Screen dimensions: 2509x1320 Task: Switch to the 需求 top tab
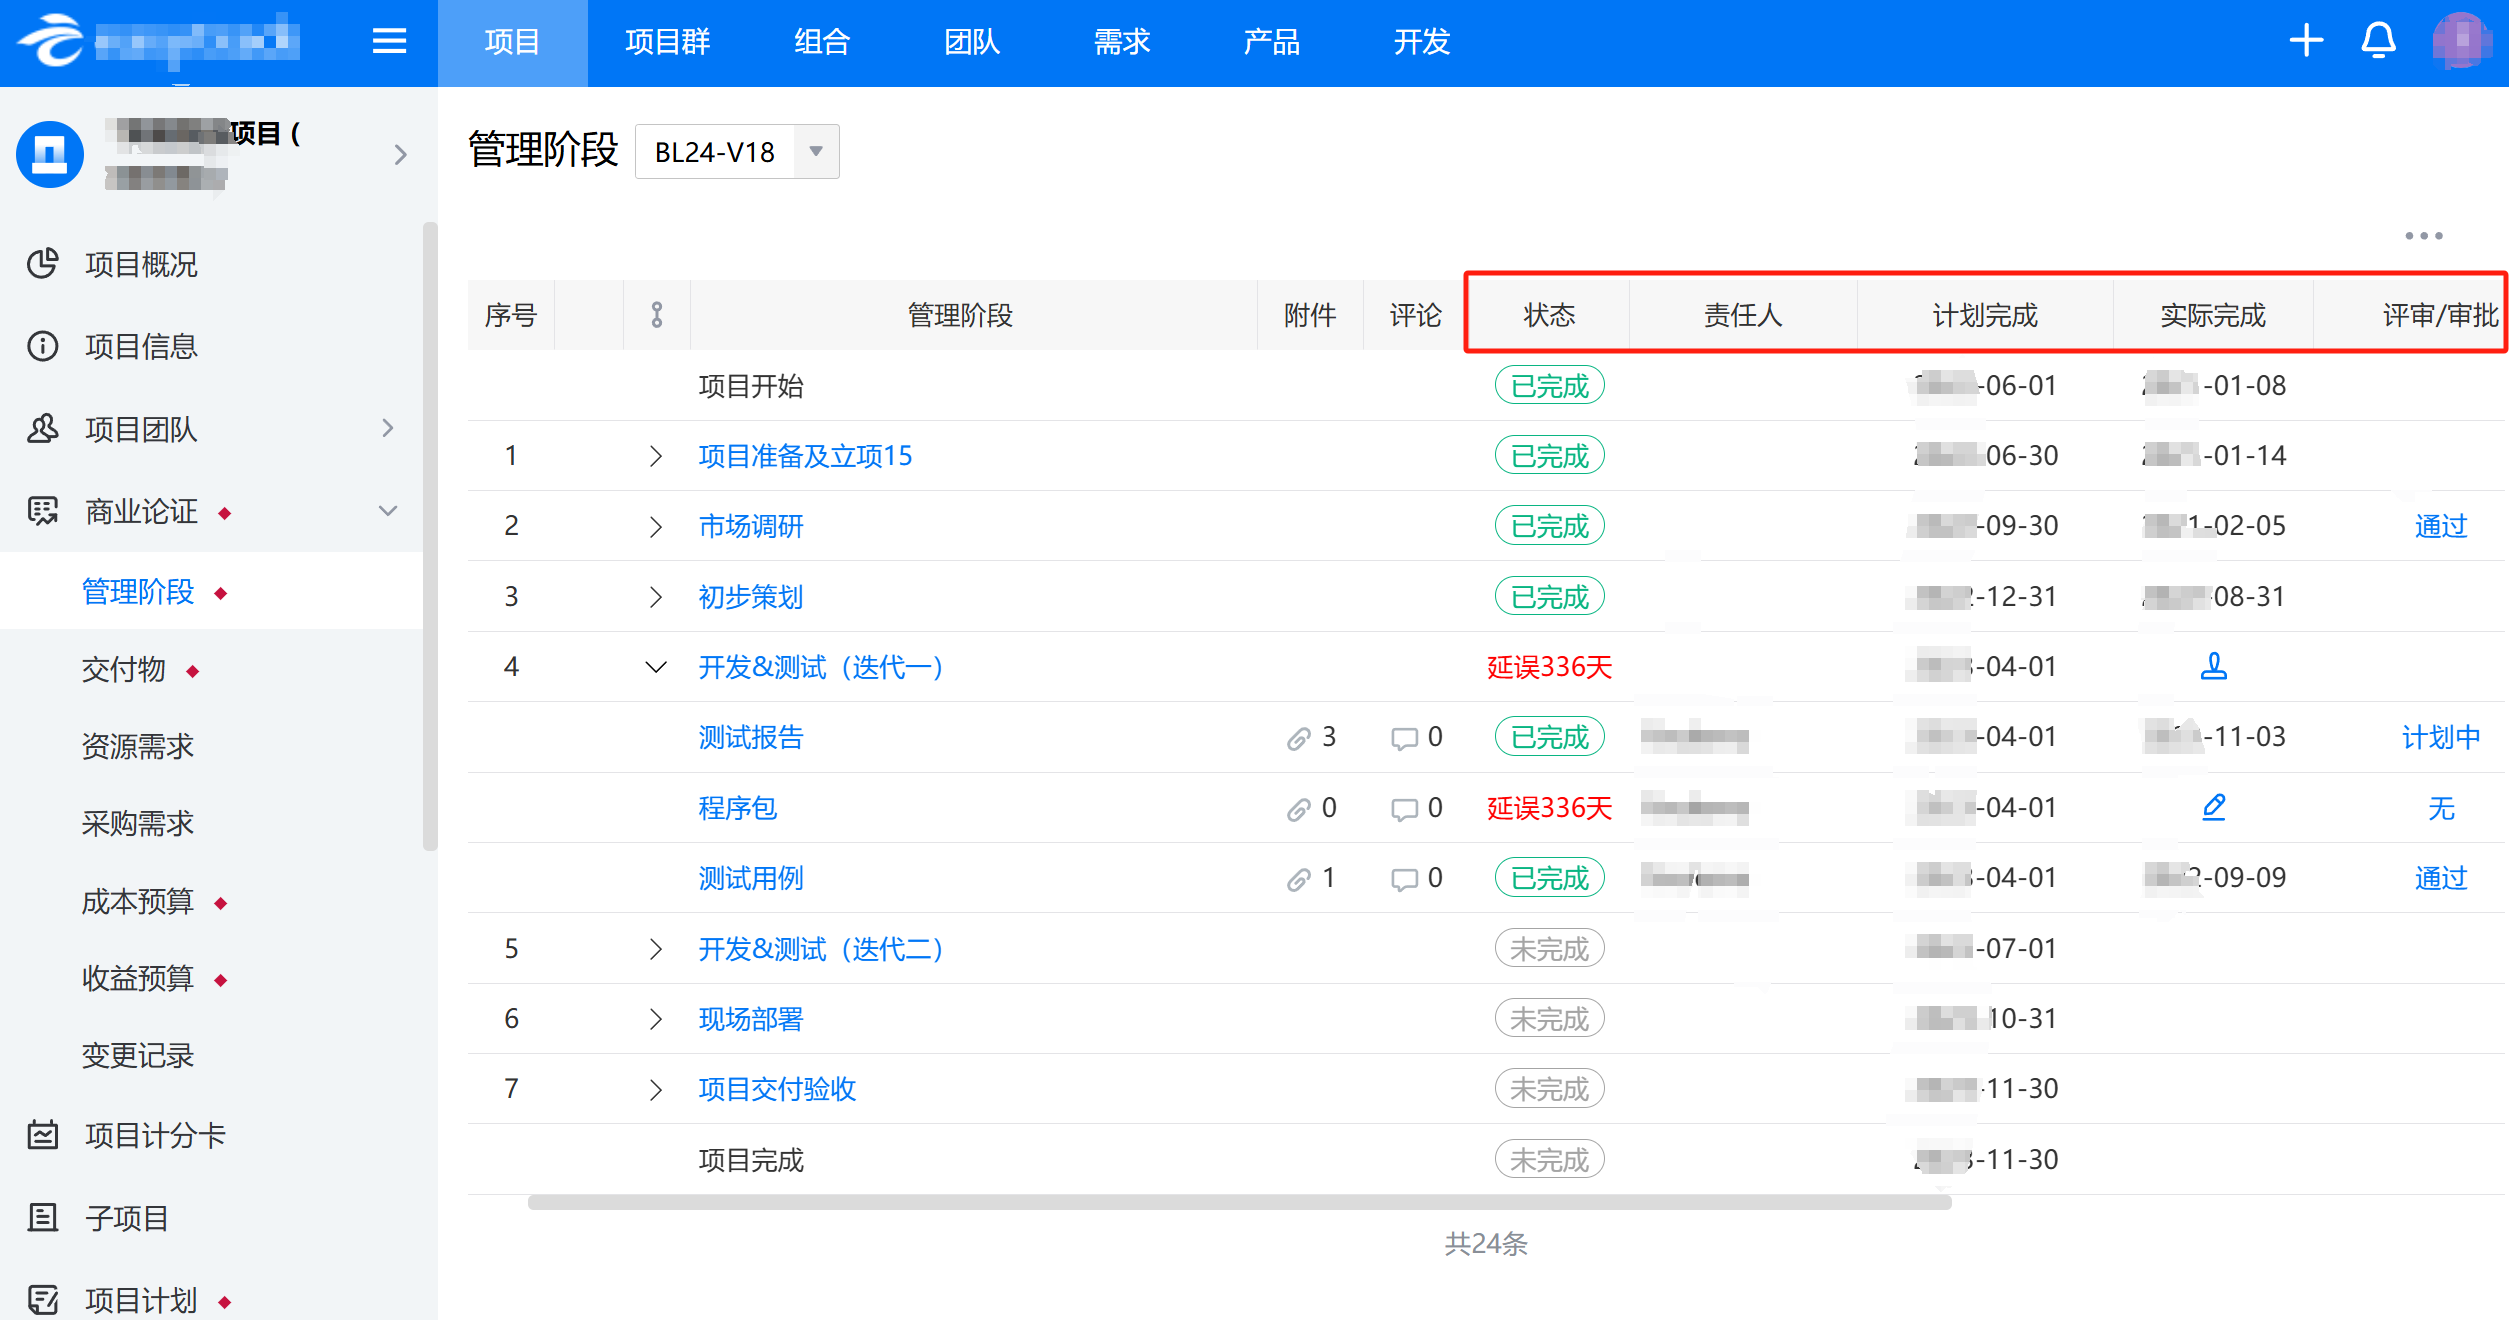(x=1121, y=42)
